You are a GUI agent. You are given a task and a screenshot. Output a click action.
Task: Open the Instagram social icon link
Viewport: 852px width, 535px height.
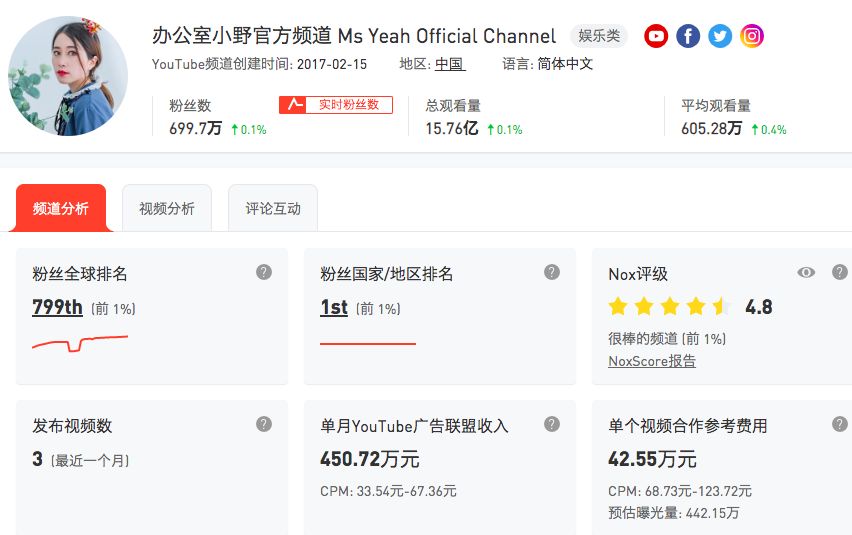tap(752, 36)
